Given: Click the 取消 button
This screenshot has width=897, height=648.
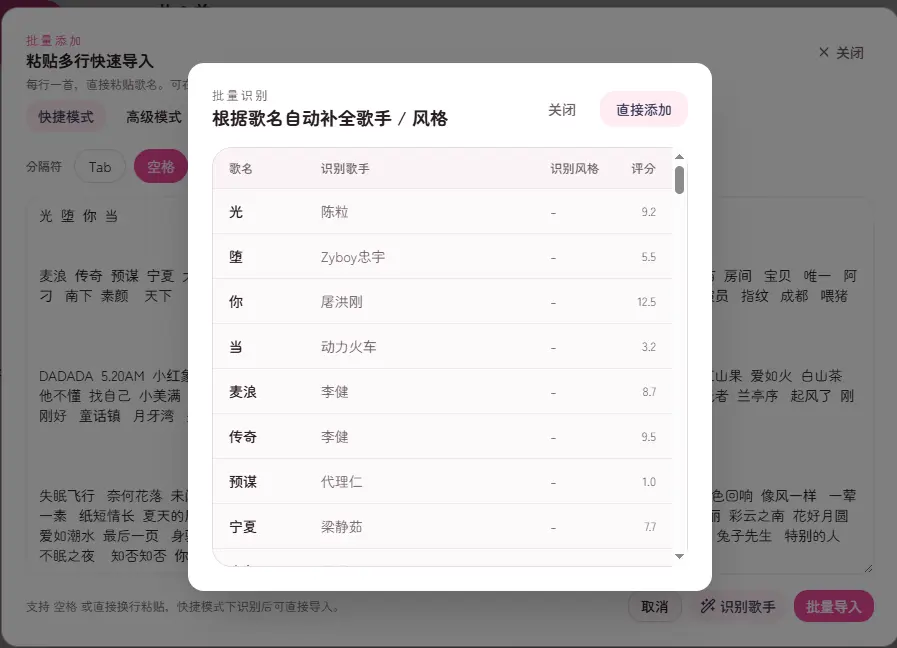Looking at the screenshot, I should pos(655,606).
